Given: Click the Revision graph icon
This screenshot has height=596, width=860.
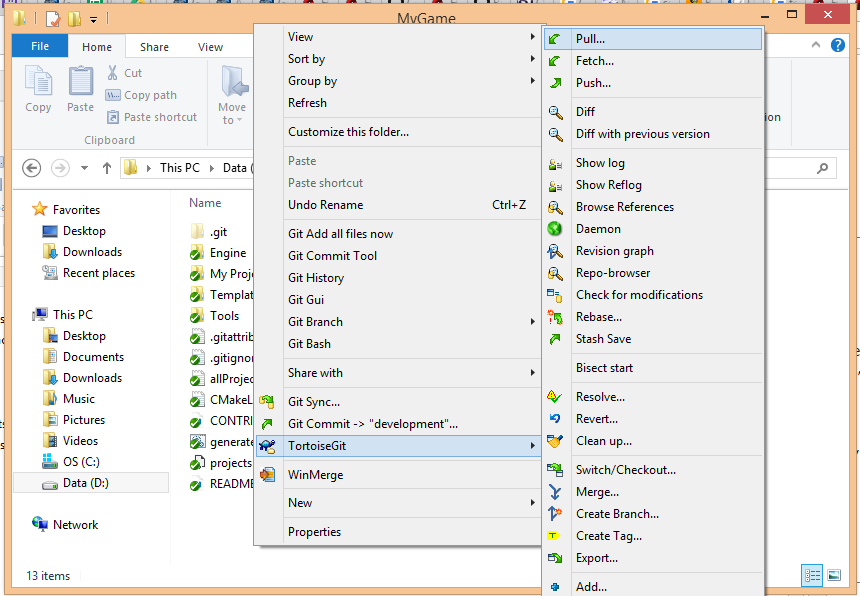Looking at the screenshot, I should pyautogui.click(x=555, y=251).
